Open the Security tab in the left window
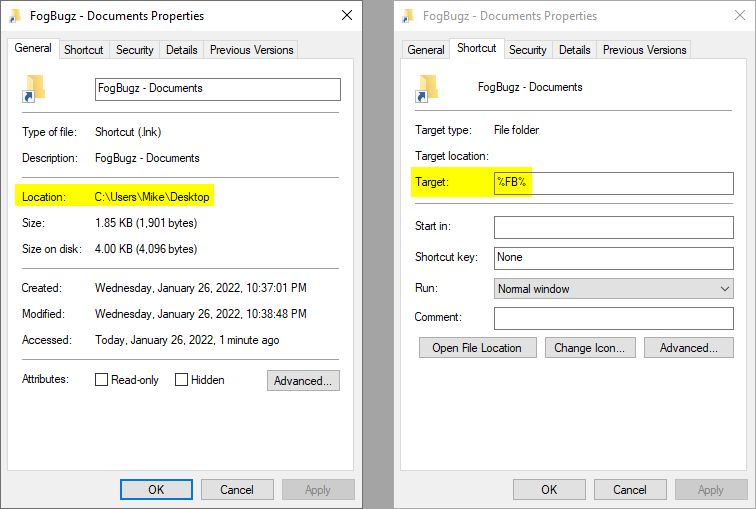Screen dimensions: 756x509 (x=135, y=50)
